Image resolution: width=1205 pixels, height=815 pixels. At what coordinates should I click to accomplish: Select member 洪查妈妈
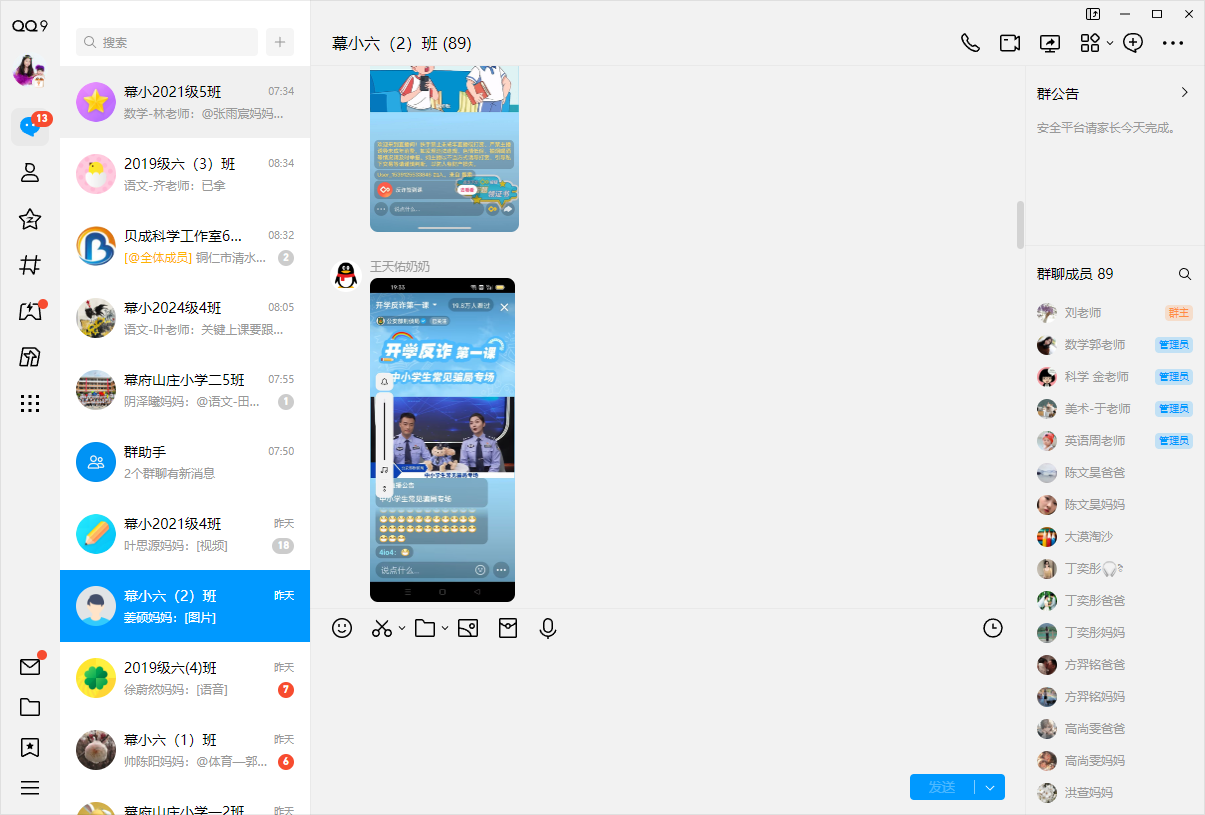coord(1115,793)
